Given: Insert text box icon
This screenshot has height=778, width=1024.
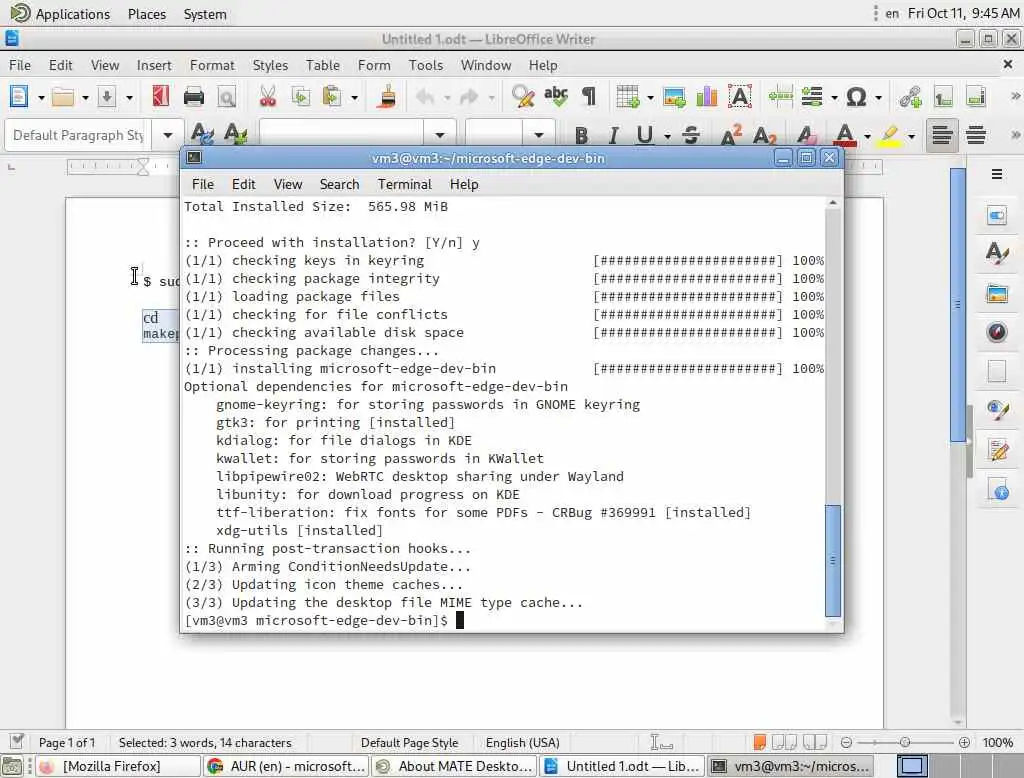Looking at the screenshot, I should [740, 97].
